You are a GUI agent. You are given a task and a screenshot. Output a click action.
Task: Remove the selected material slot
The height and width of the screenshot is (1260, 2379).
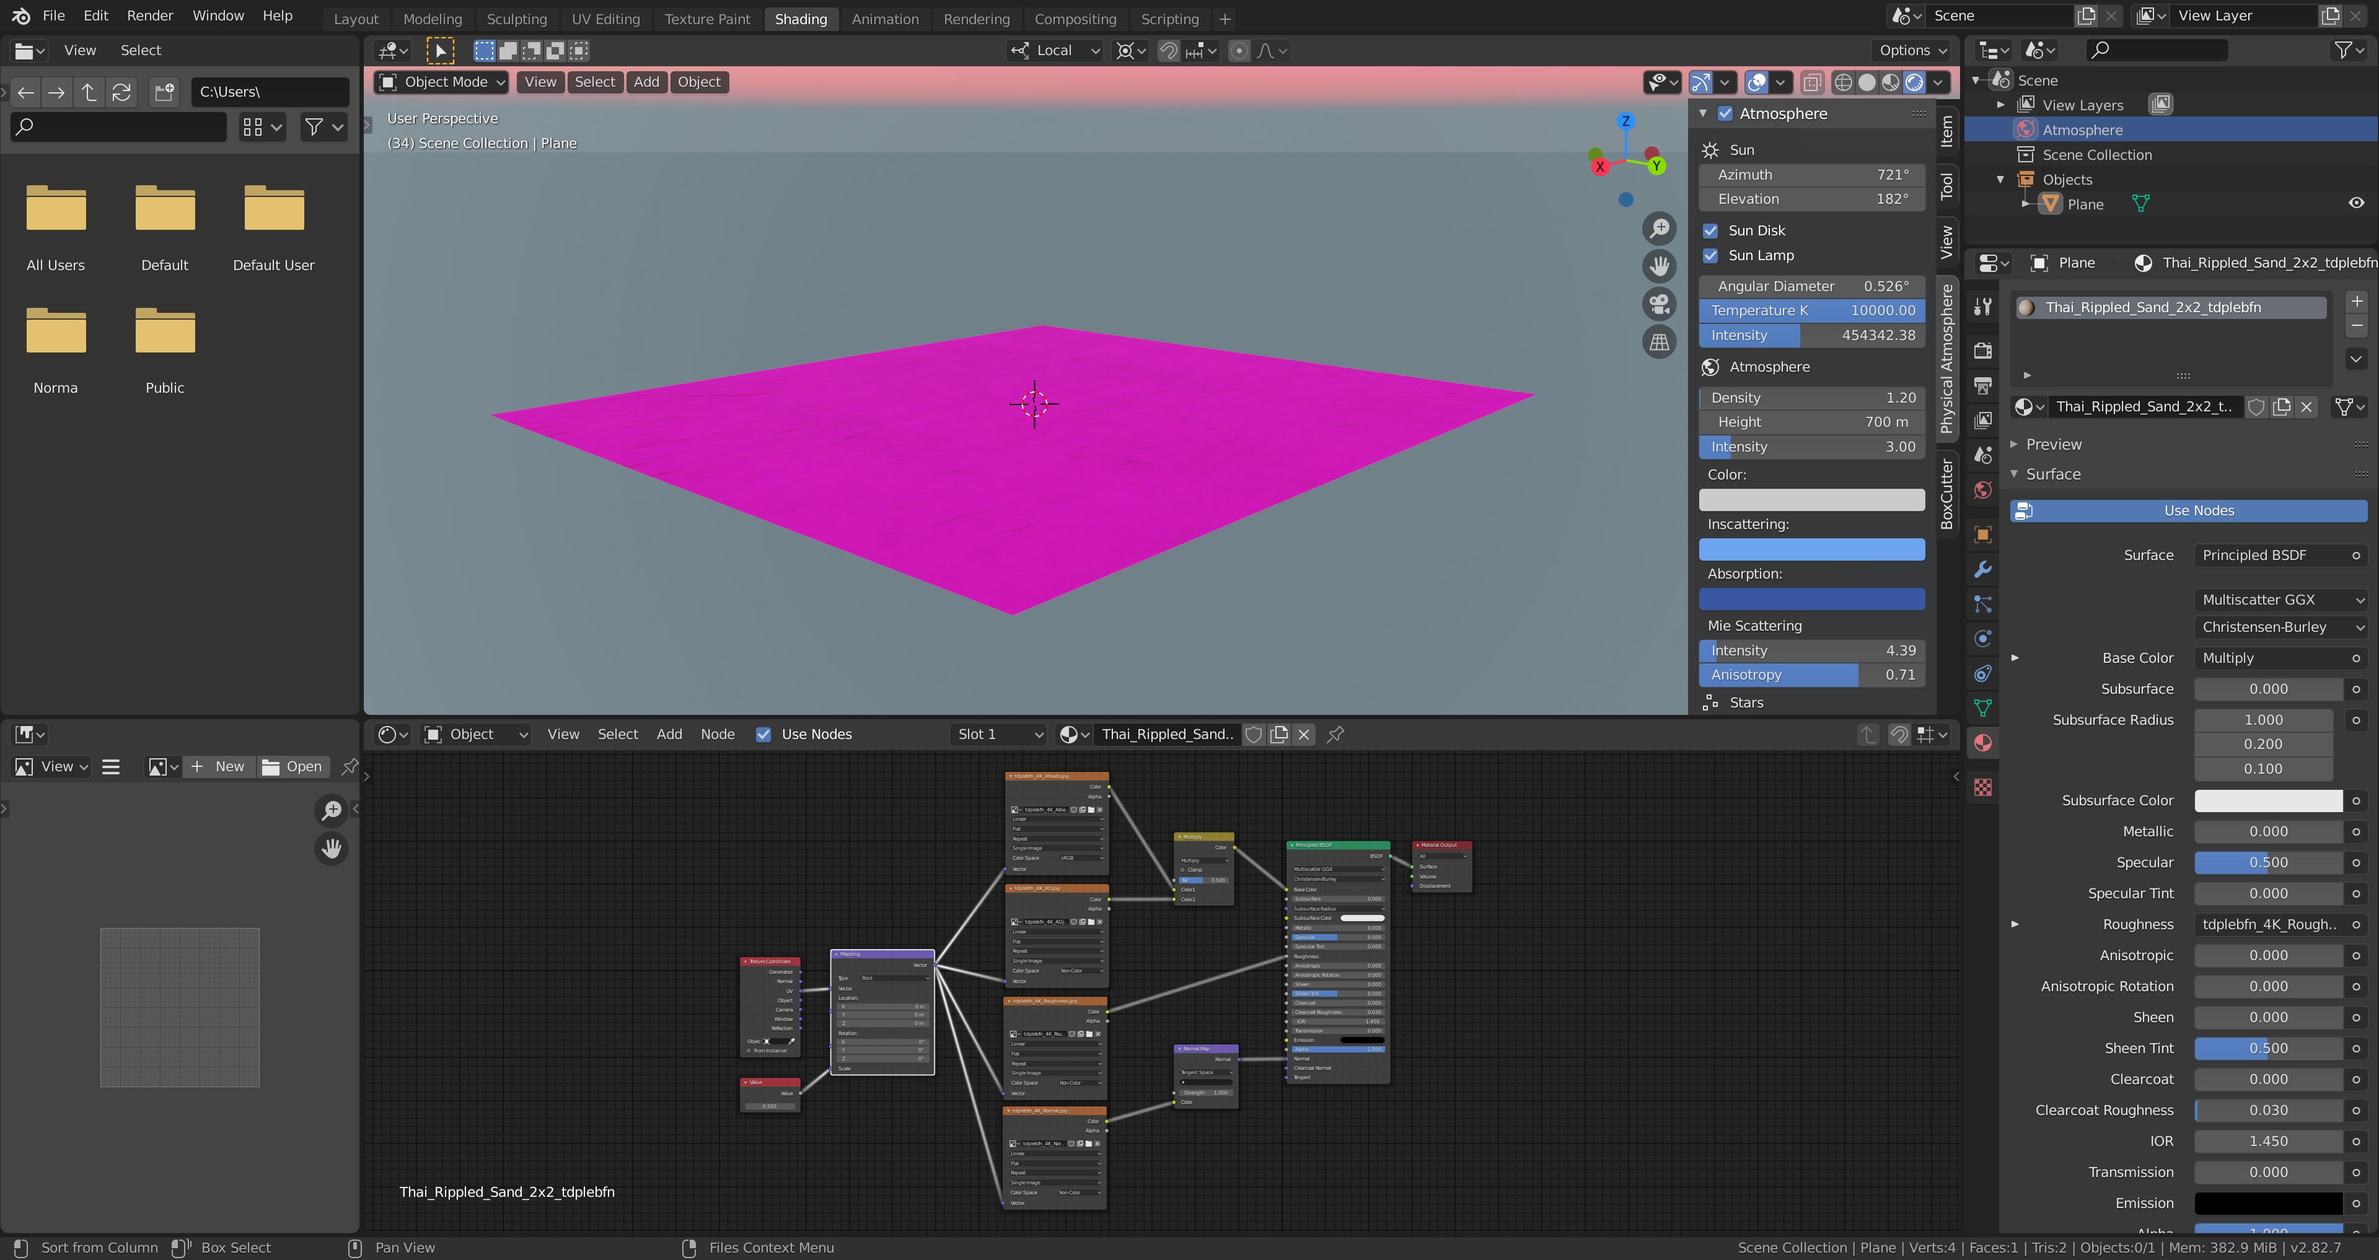coord(2356,326)
